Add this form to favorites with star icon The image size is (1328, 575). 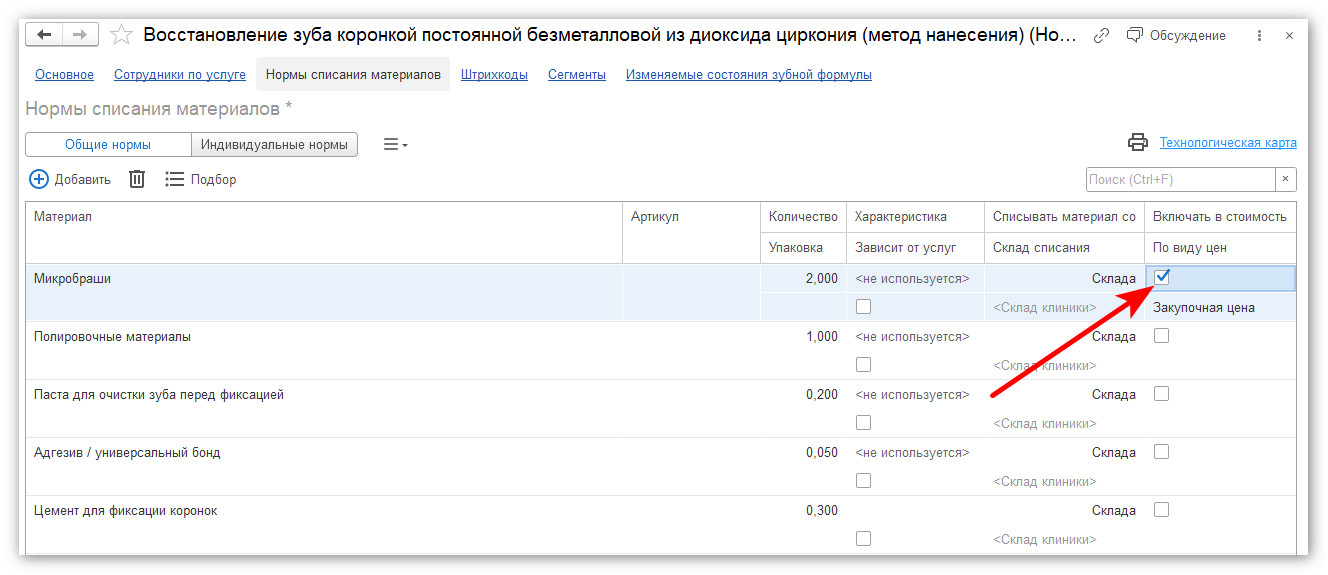click(x=121, y=35)
